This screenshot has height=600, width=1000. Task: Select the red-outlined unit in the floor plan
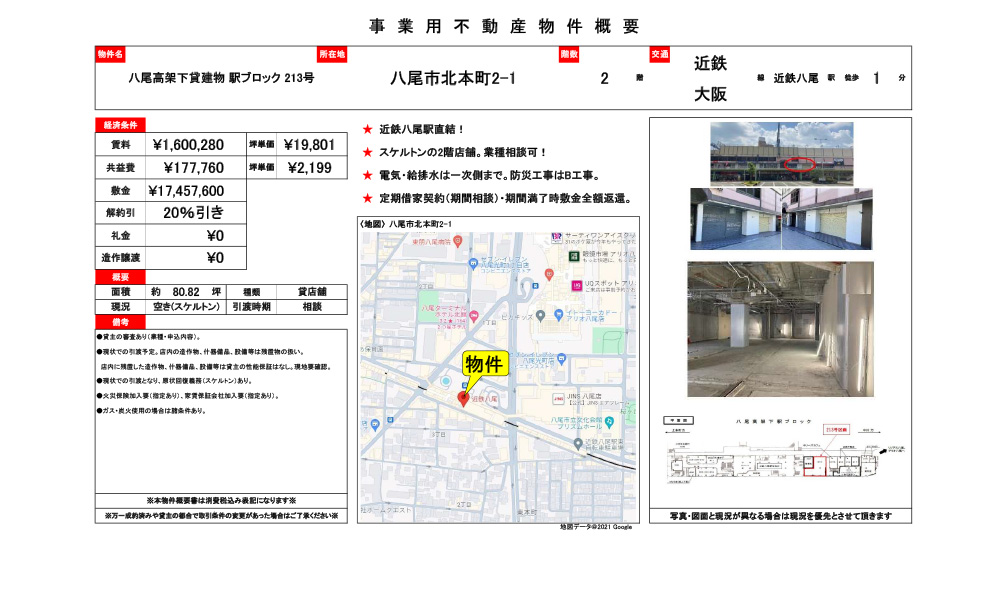[x=814, y=466]
